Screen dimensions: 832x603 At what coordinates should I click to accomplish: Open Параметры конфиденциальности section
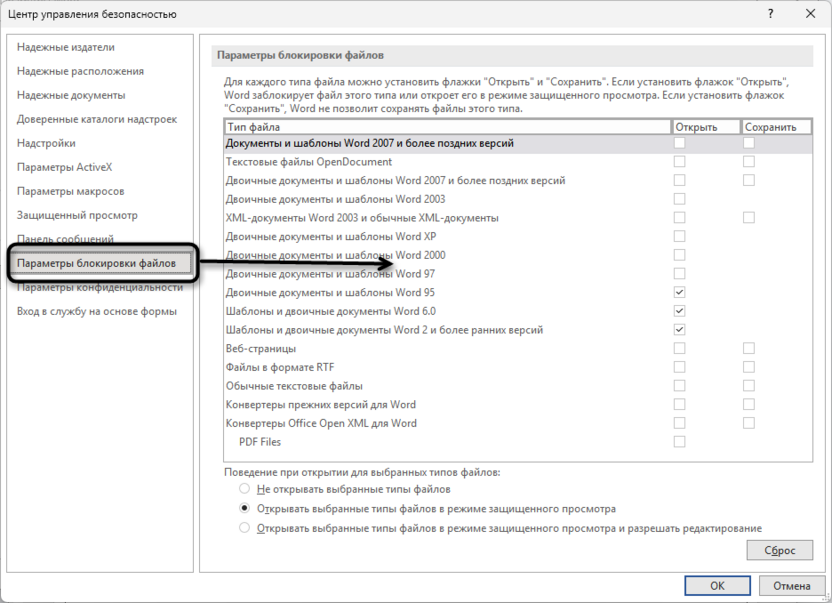100,288
